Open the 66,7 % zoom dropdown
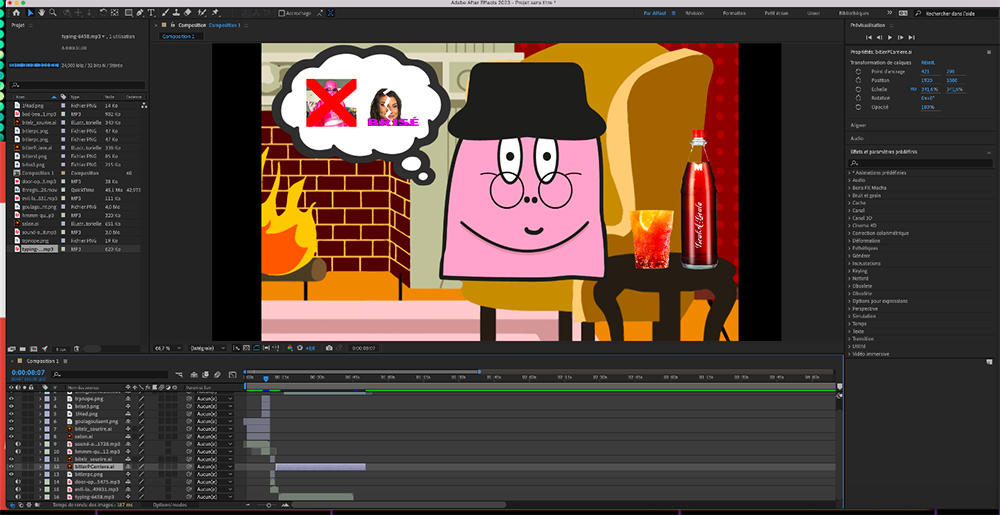The height and width of the screenshot is (515, 1000). (x=167, y=348)
